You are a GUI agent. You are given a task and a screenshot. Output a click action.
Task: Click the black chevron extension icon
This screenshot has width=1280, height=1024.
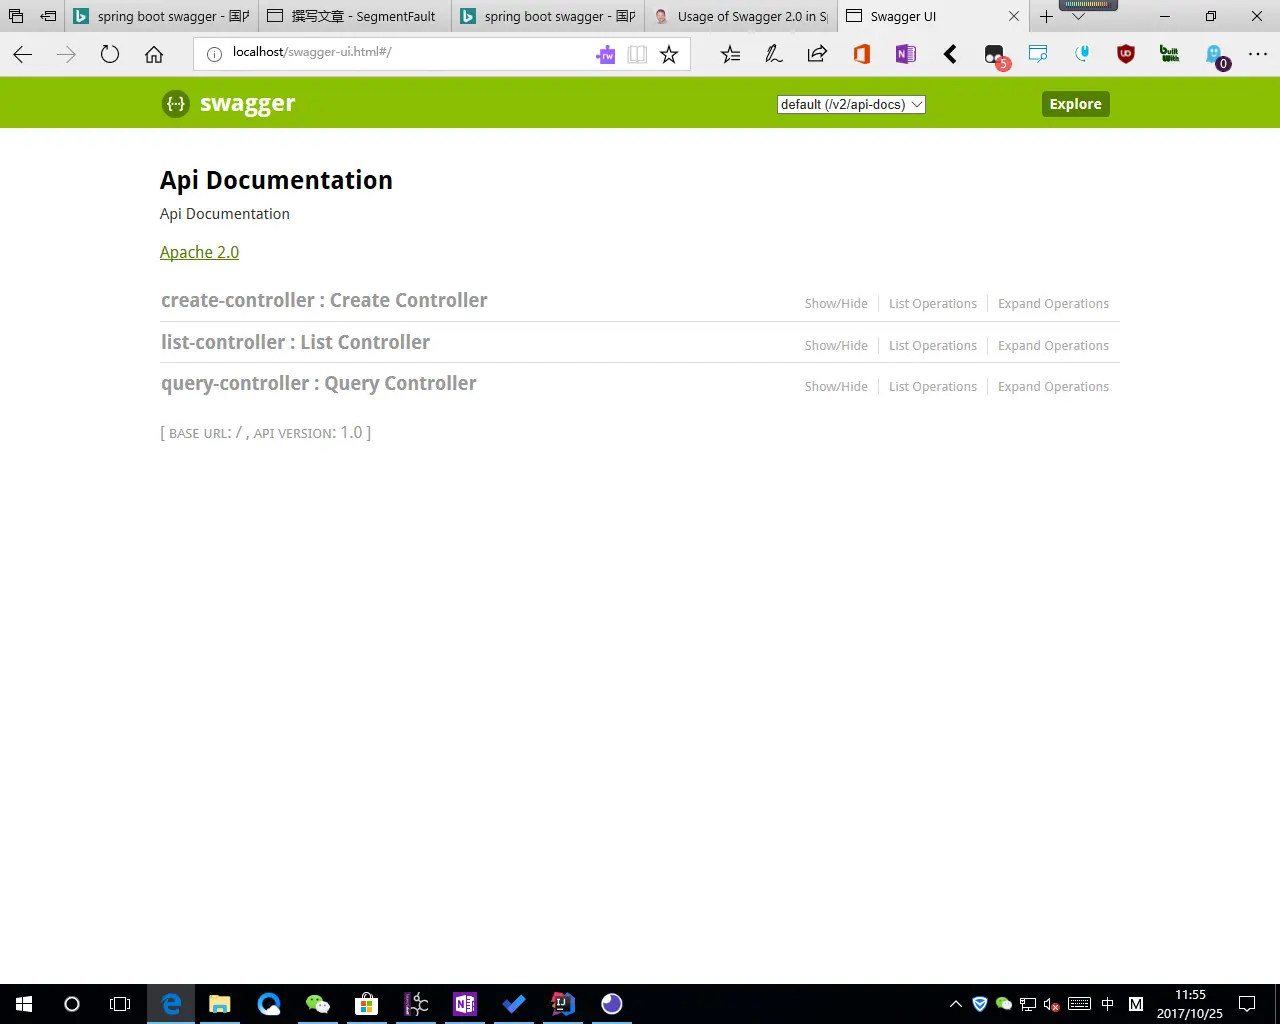click(x=950, y=55)
